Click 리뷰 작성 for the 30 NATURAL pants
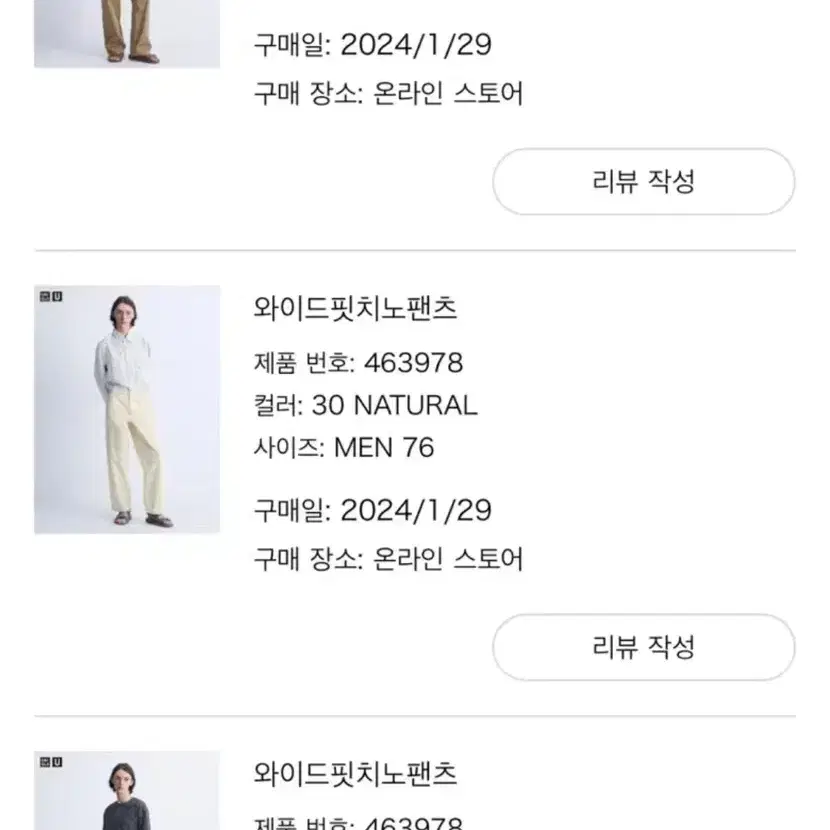Viewport: 830px width, 830px height. (x=644, y=647)
